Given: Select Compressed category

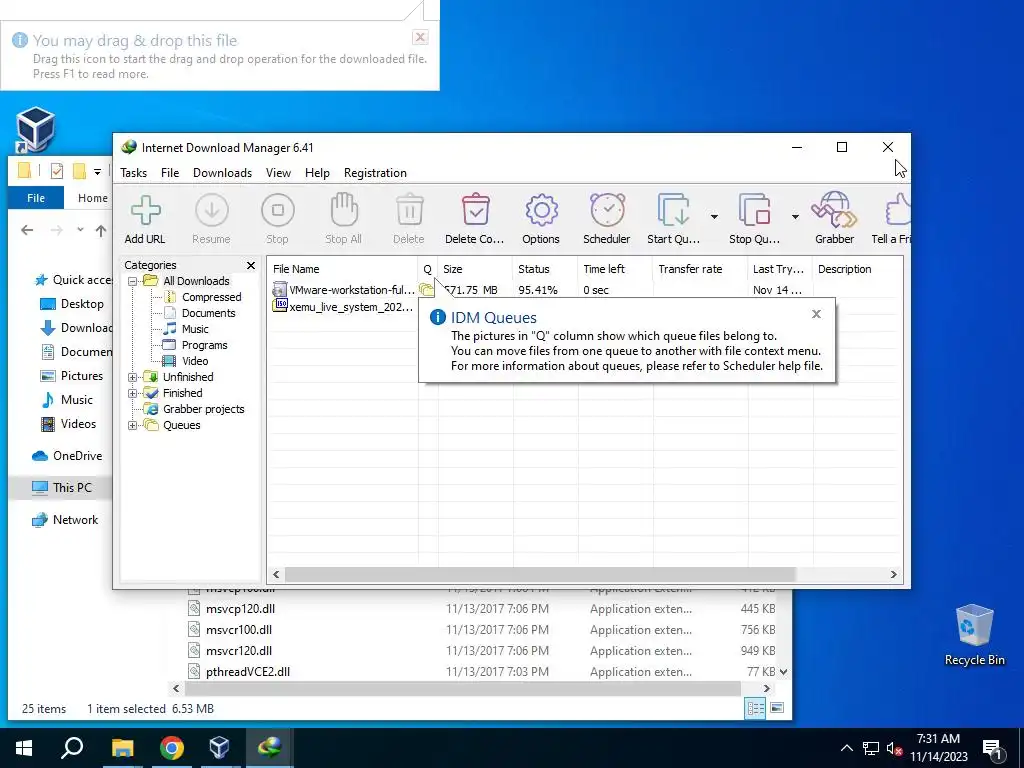Looking at the screenshot, I should [x=212, y=297].
